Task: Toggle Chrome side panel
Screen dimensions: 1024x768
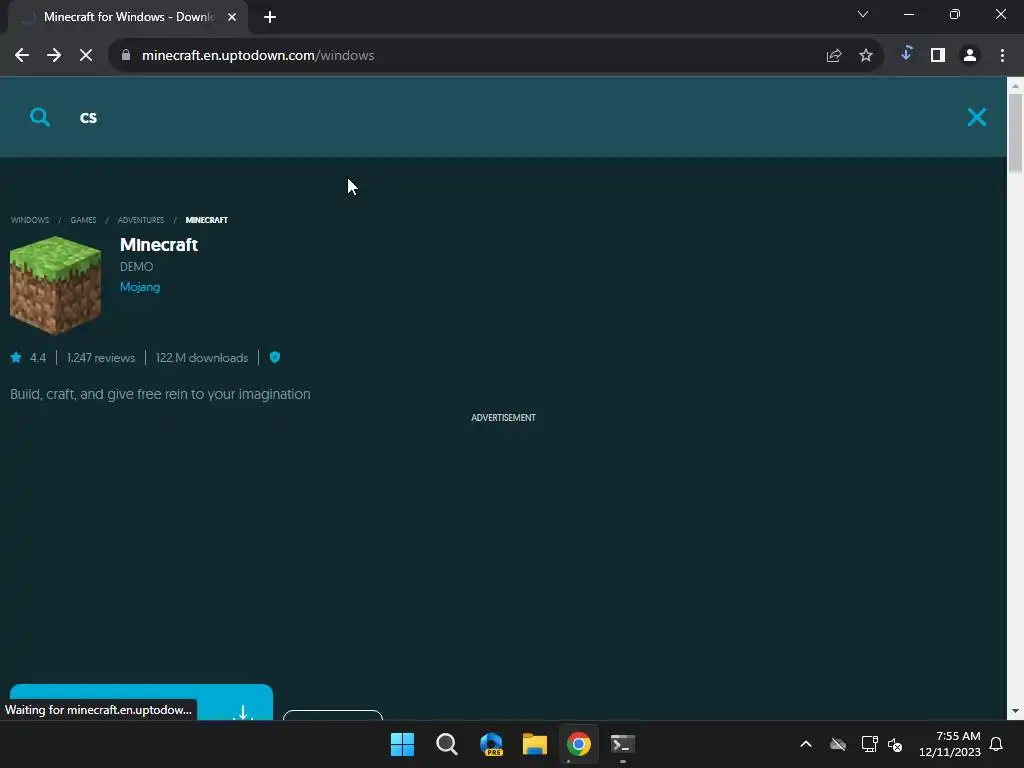Action: 938,56
